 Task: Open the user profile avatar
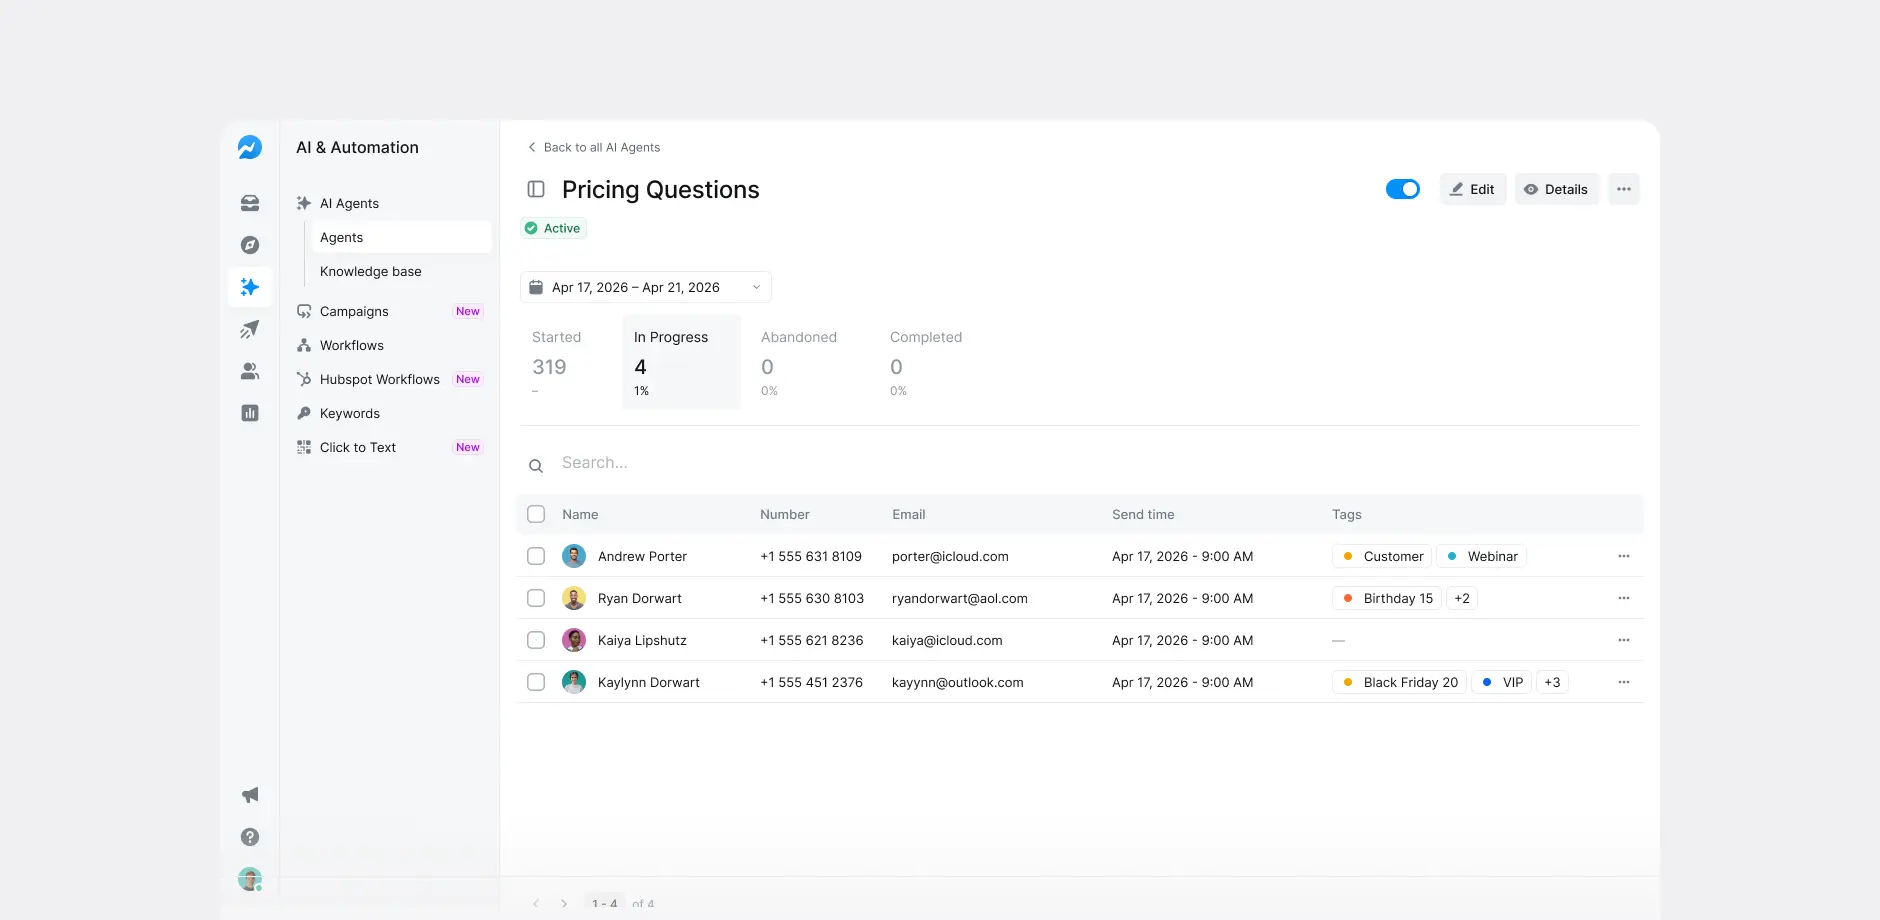(250, 879)
